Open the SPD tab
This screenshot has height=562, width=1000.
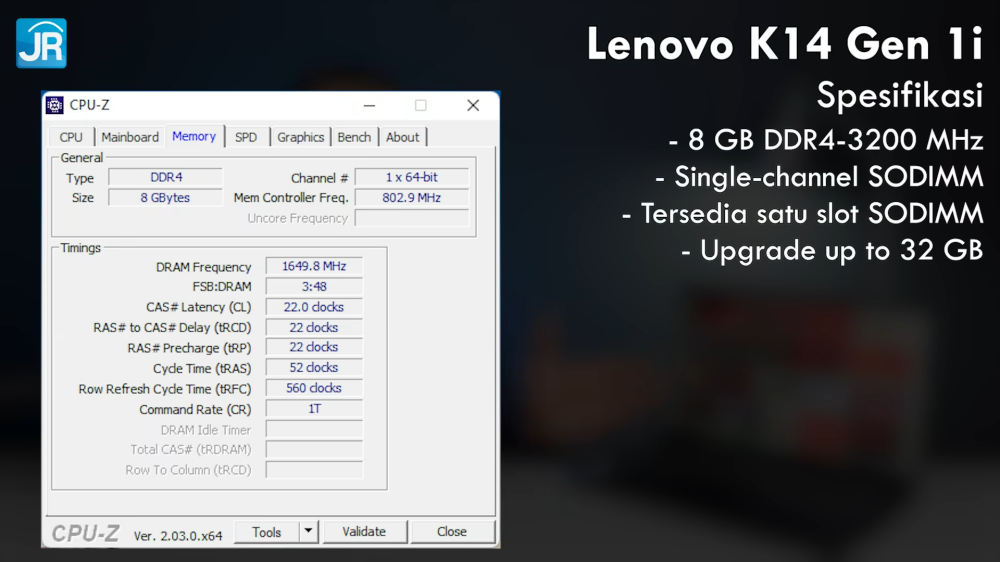[246, 137]
